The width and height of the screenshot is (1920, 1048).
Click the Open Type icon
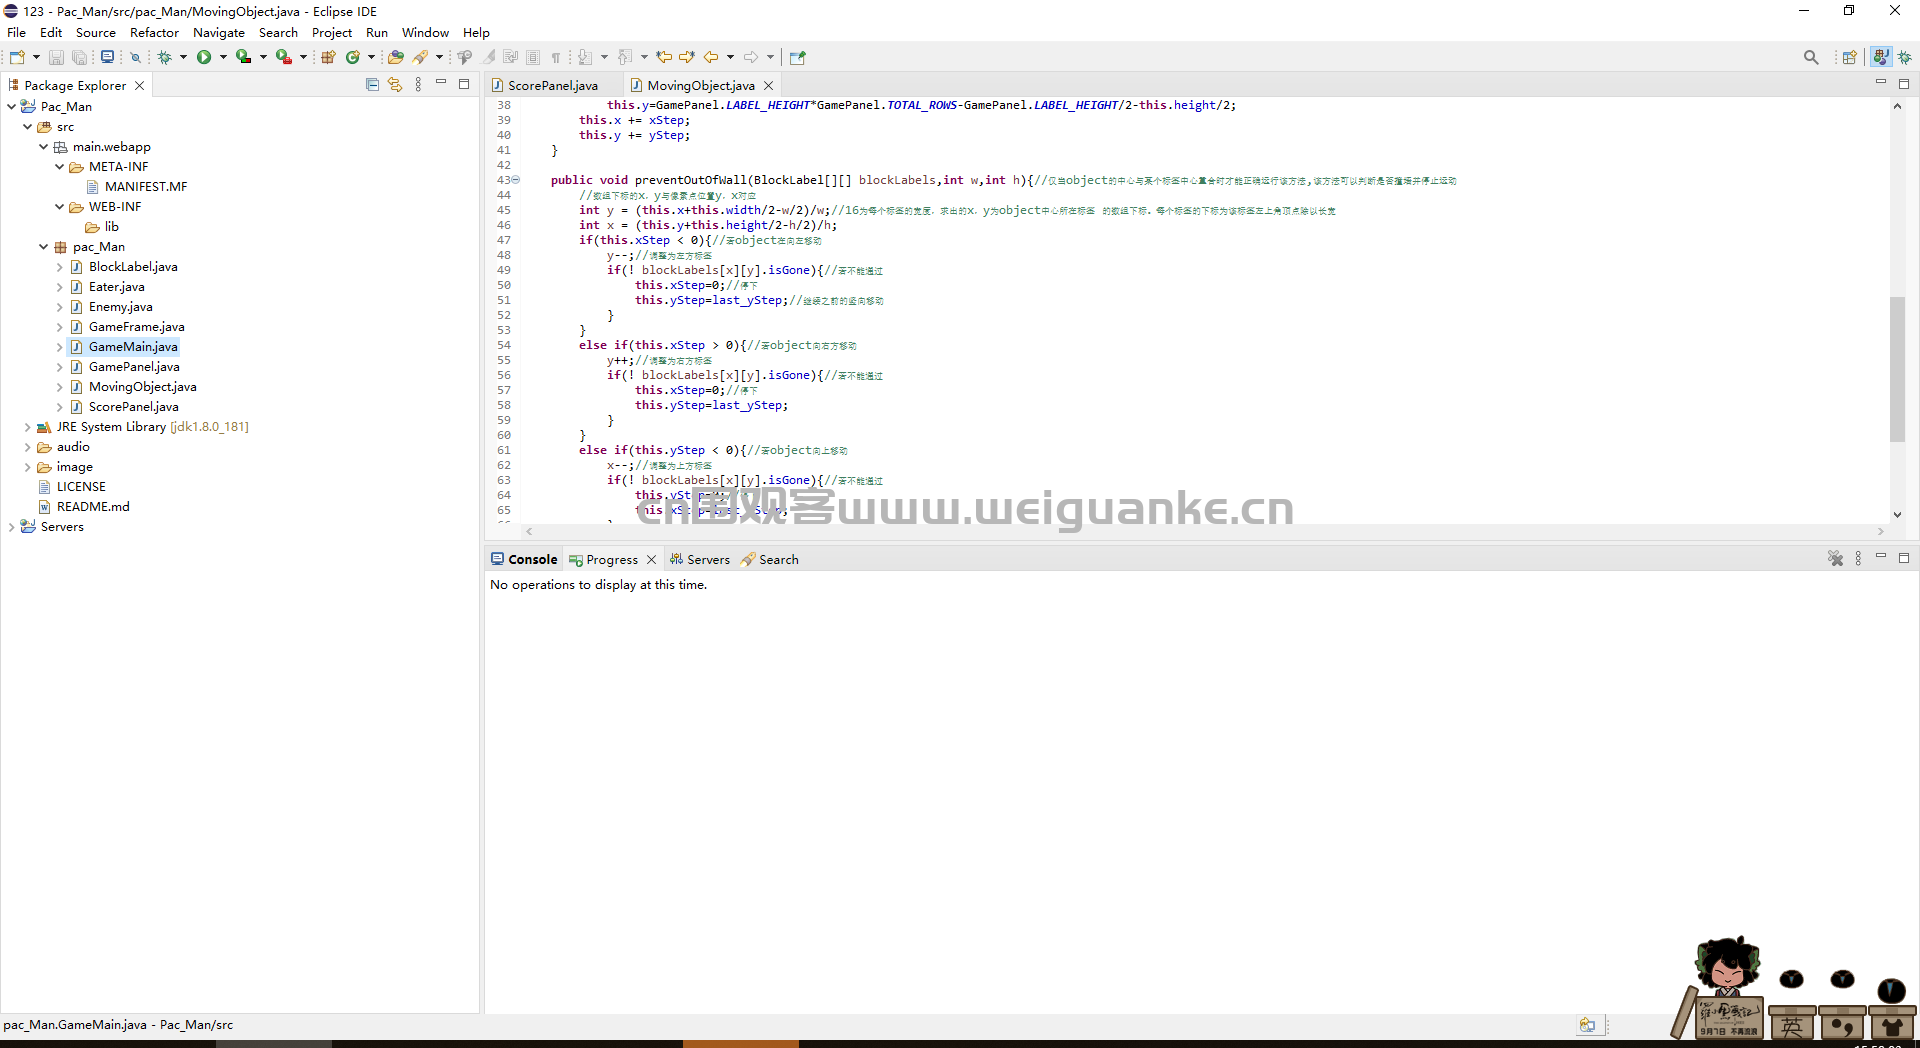(x=396, y=57)
